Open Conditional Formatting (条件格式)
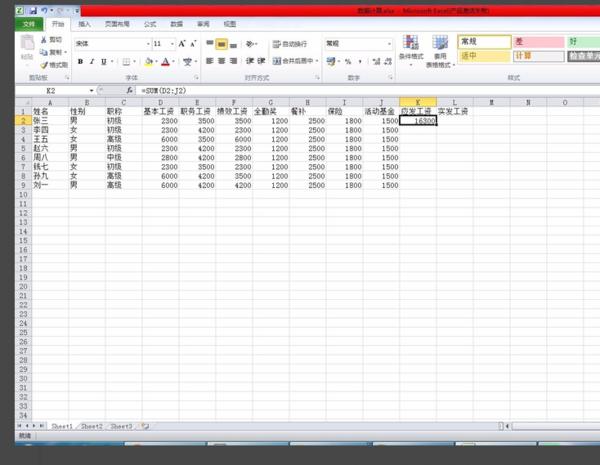Viewport: 600px width, 465px height. point(410,48)
